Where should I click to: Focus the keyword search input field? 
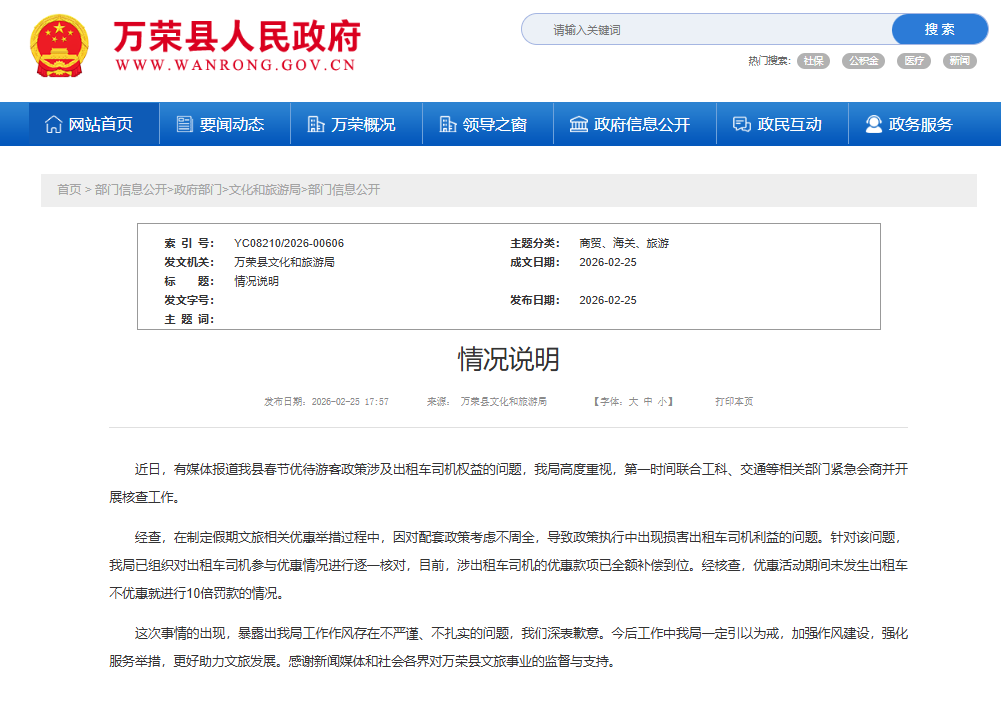click(707, 29)
